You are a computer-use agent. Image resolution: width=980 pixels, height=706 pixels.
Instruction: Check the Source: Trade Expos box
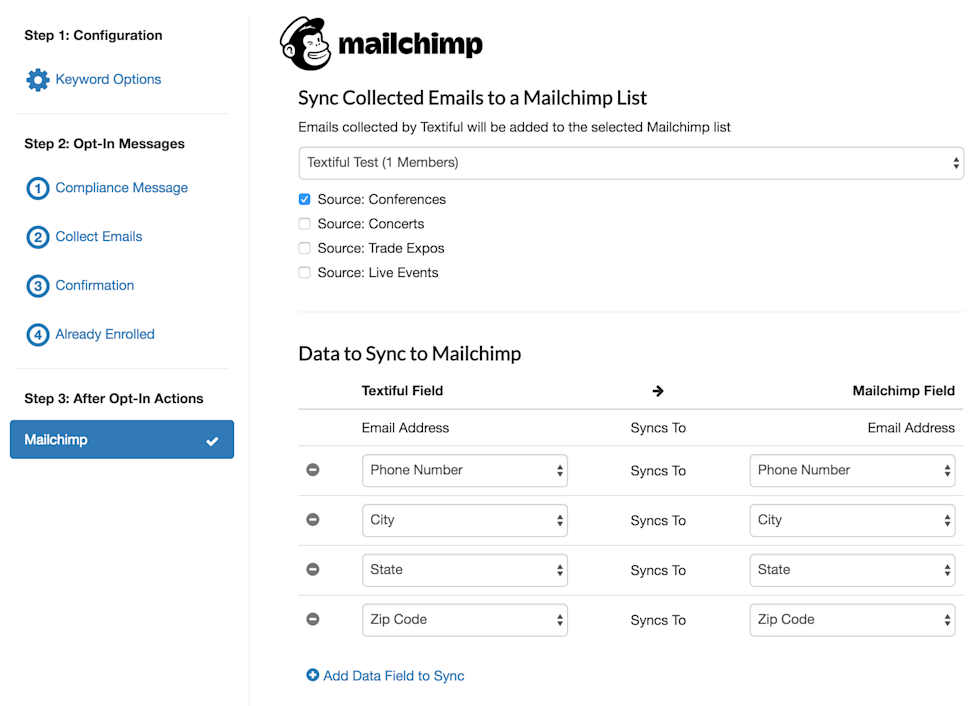[305, 248]
